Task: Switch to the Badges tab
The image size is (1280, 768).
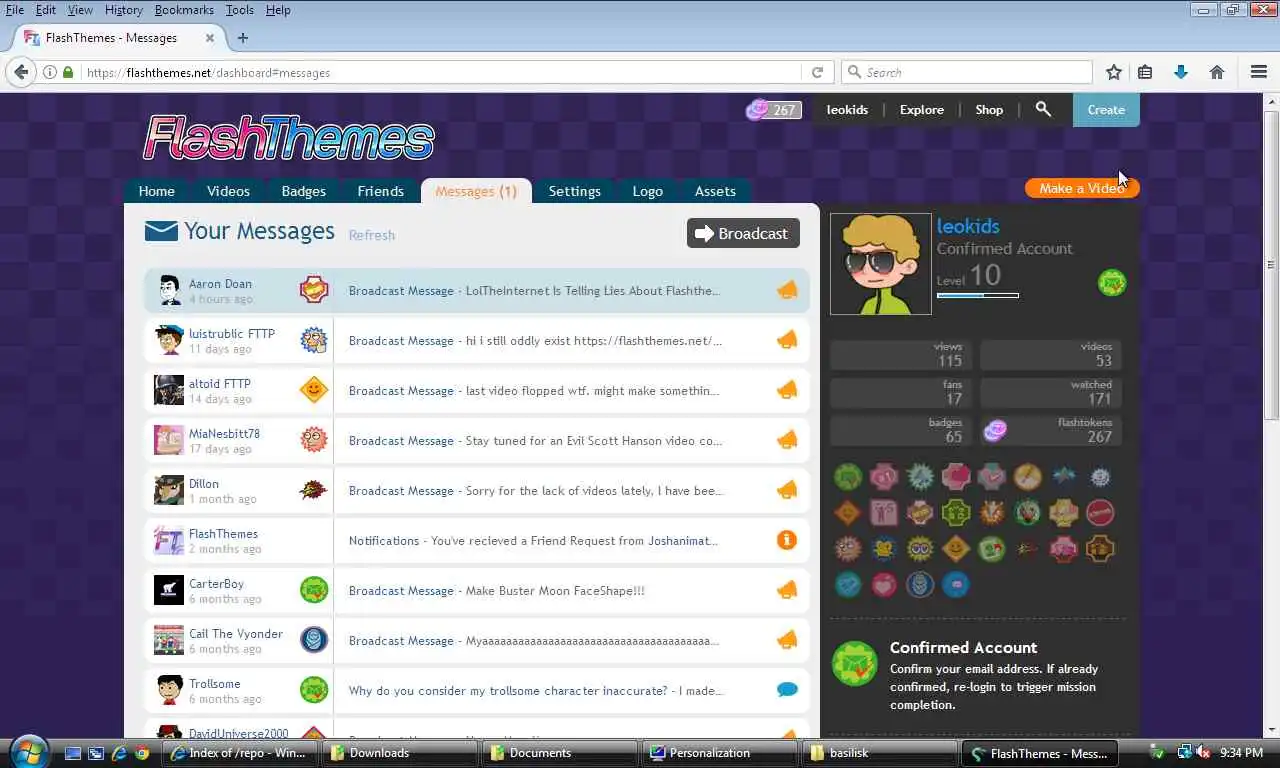Action: coord(304,191)
